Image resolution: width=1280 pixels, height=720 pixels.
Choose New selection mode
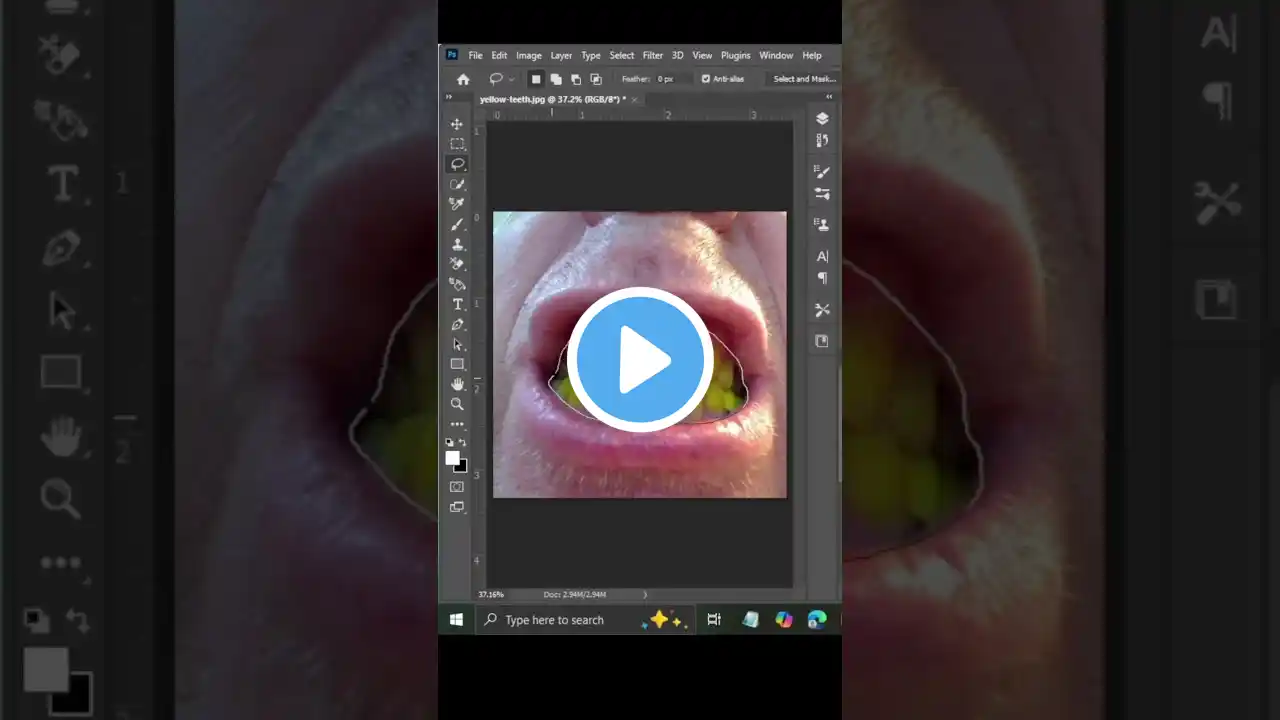click(536, 79)
